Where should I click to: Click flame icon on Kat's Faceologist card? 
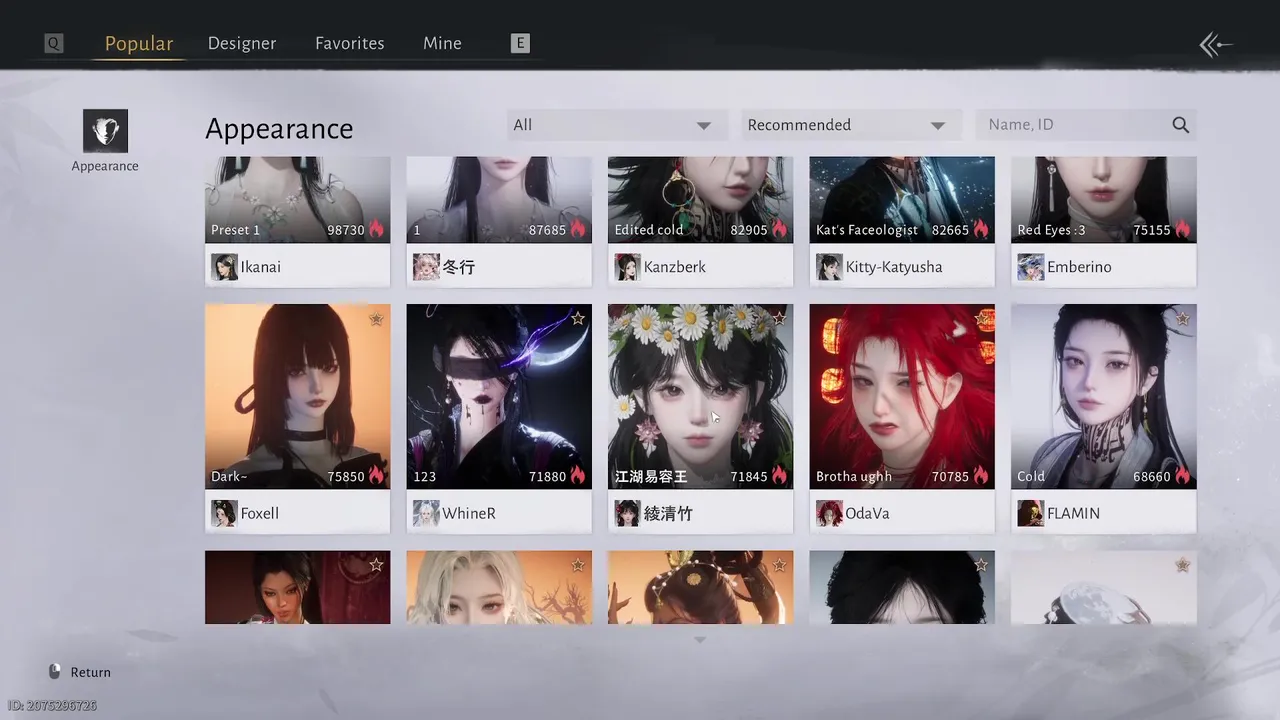pos(981,229)
